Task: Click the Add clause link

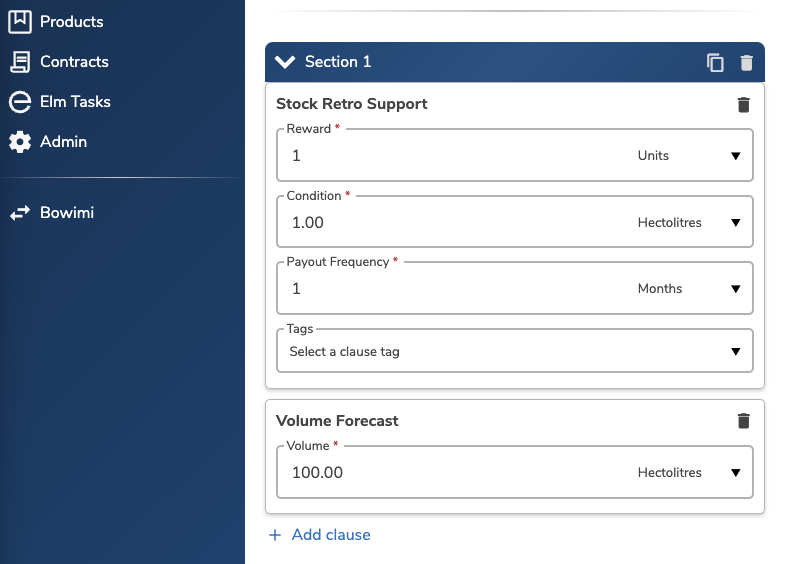Action: [x=320, y=535]
